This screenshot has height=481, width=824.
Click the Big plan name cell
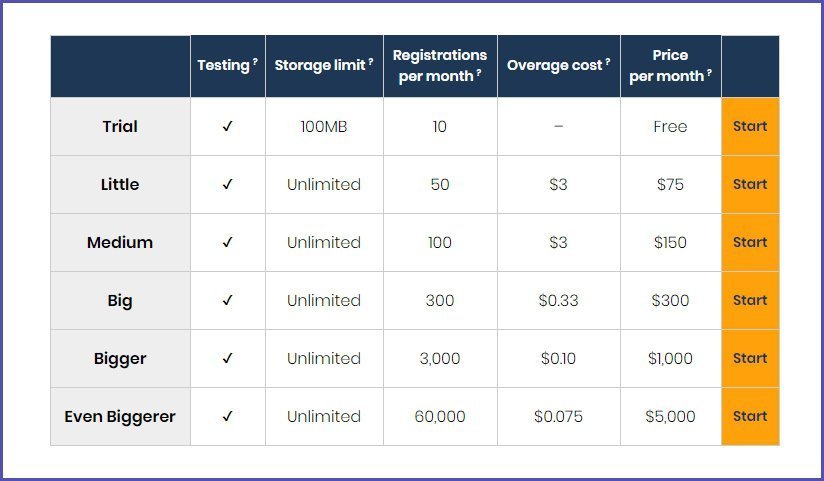click(x=120, y=300)
